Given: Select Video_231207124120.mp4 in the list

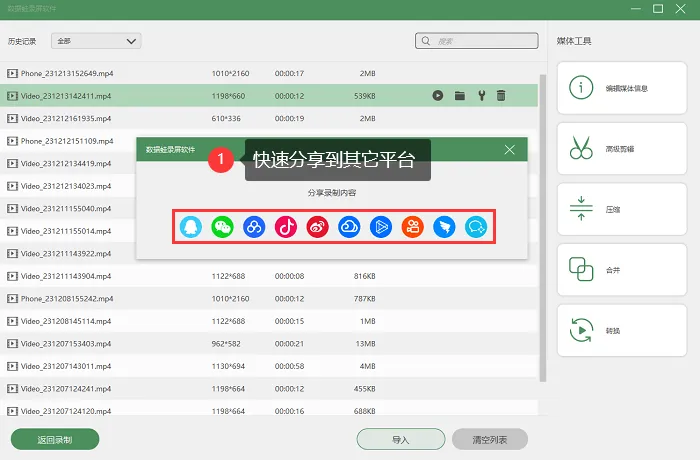Looking at the screenshot, I should pos(66,411).
